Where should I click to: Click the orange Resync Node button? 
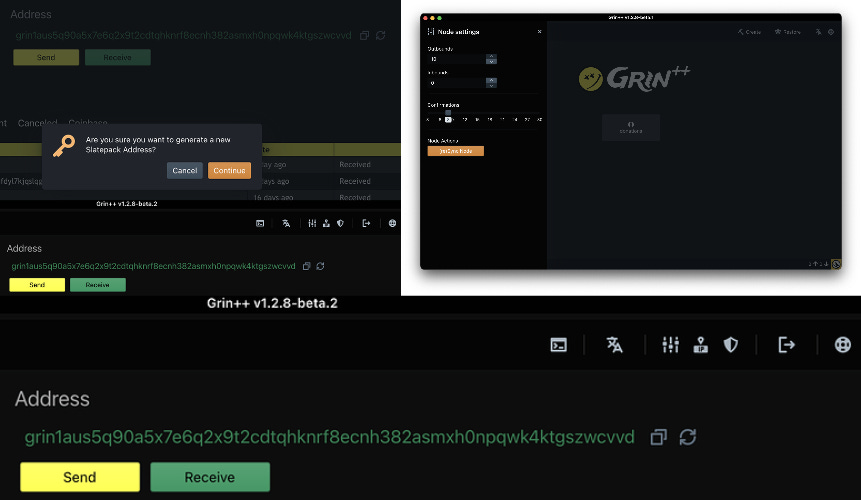click(x=456, y=151)
